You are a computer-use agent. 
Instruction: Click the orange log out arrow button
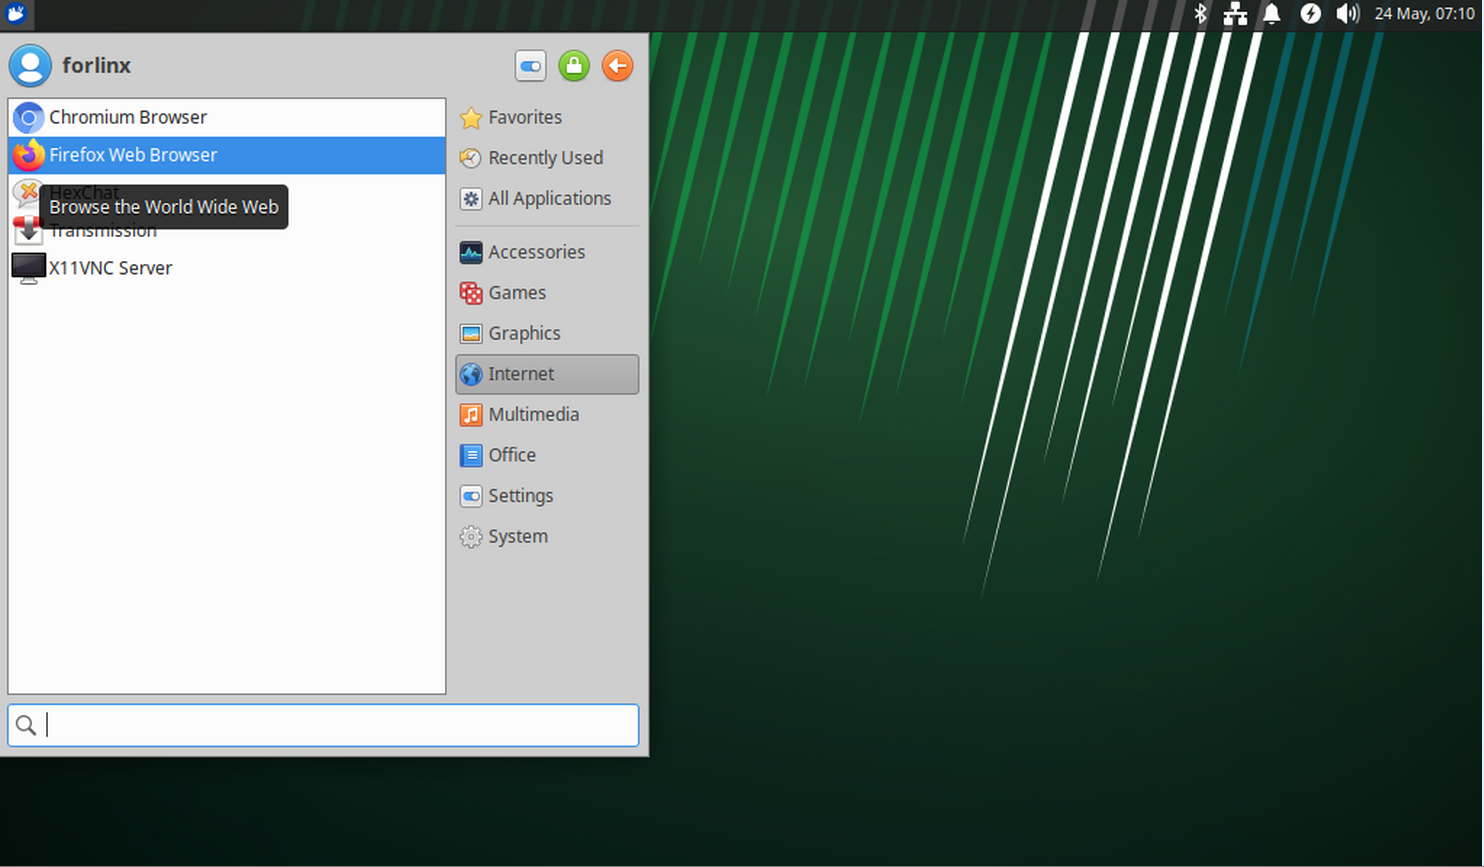pos(618,66)
